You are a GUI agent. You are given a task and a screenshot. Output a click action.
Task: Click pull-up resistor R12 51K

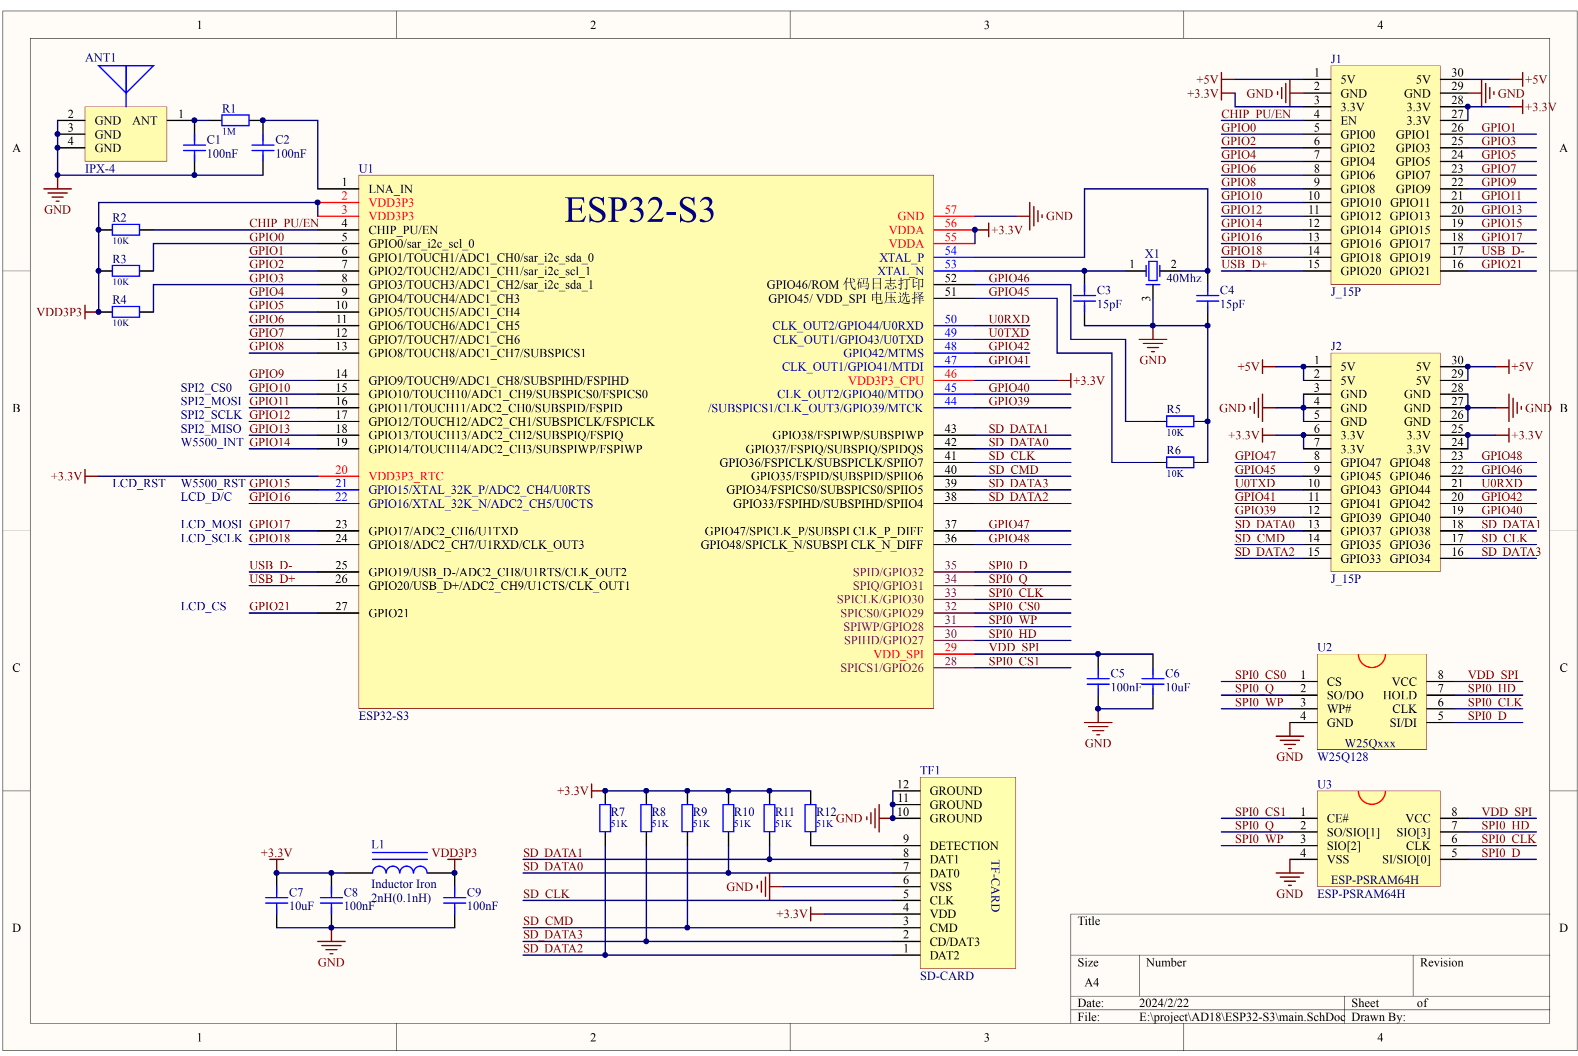point(810,818)
